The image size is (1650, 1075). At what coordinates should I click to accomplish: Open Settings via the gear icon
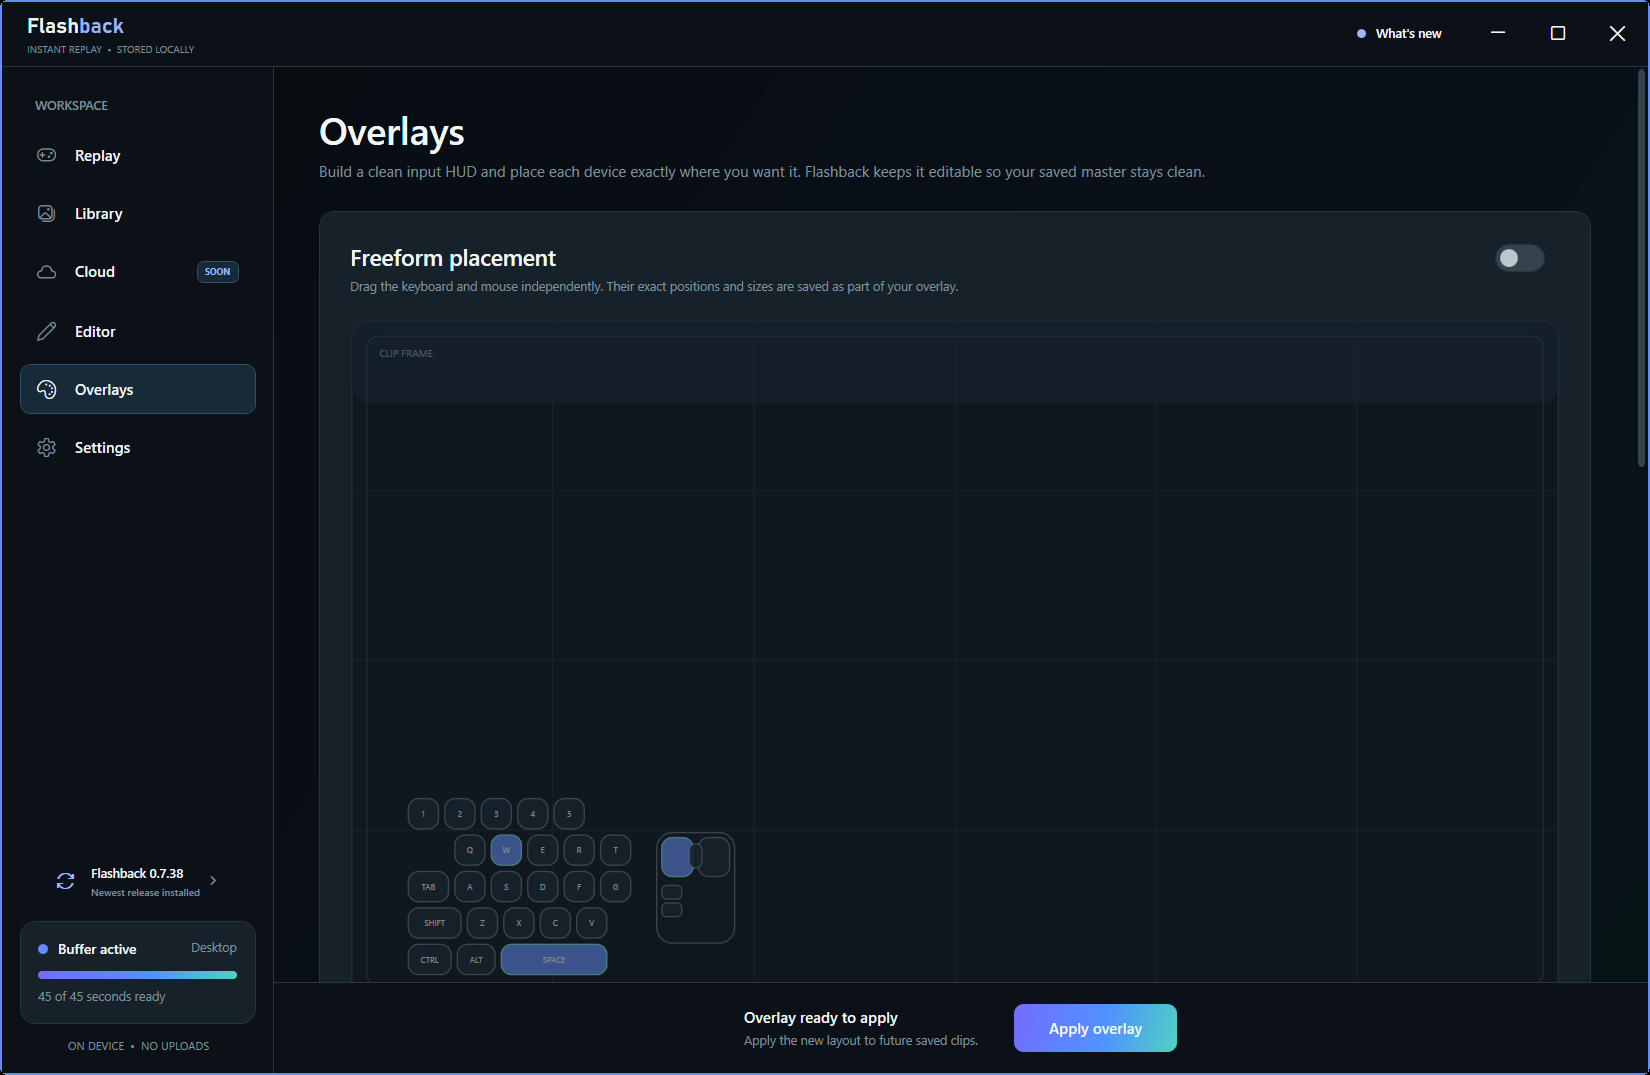coord(47,447)
